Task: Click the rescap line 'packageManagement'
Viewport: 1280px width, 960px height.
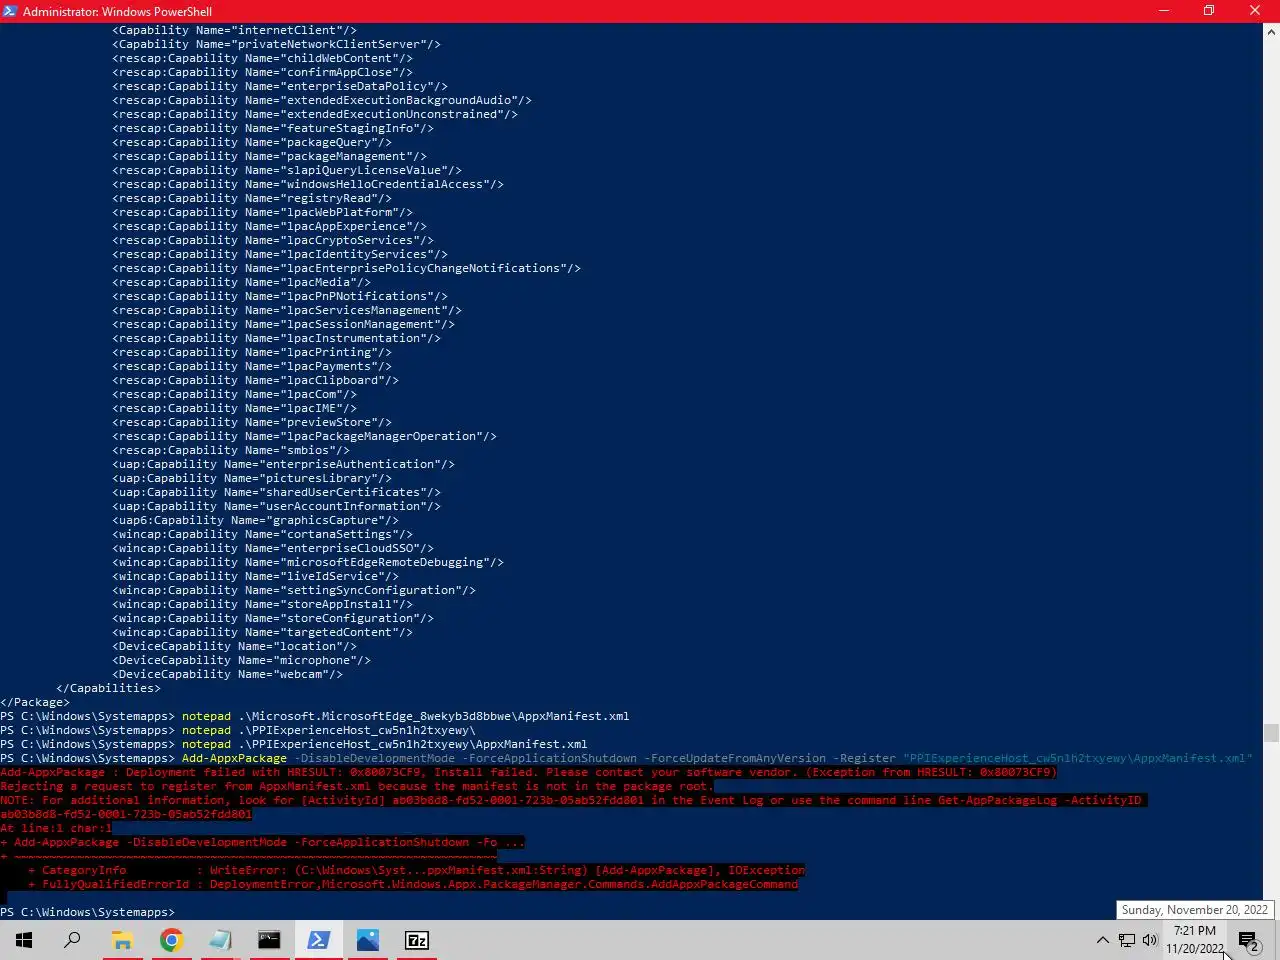Action: [x=269, y=156]
